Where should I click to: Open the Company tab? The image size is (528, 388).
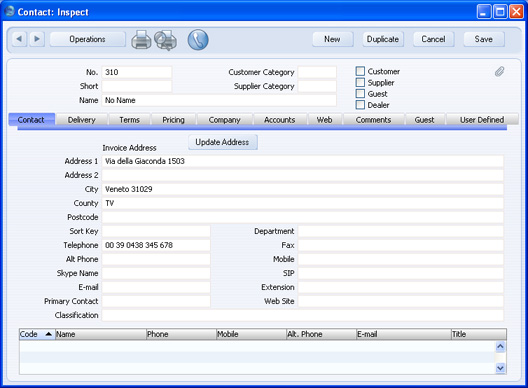pos(225,120)
